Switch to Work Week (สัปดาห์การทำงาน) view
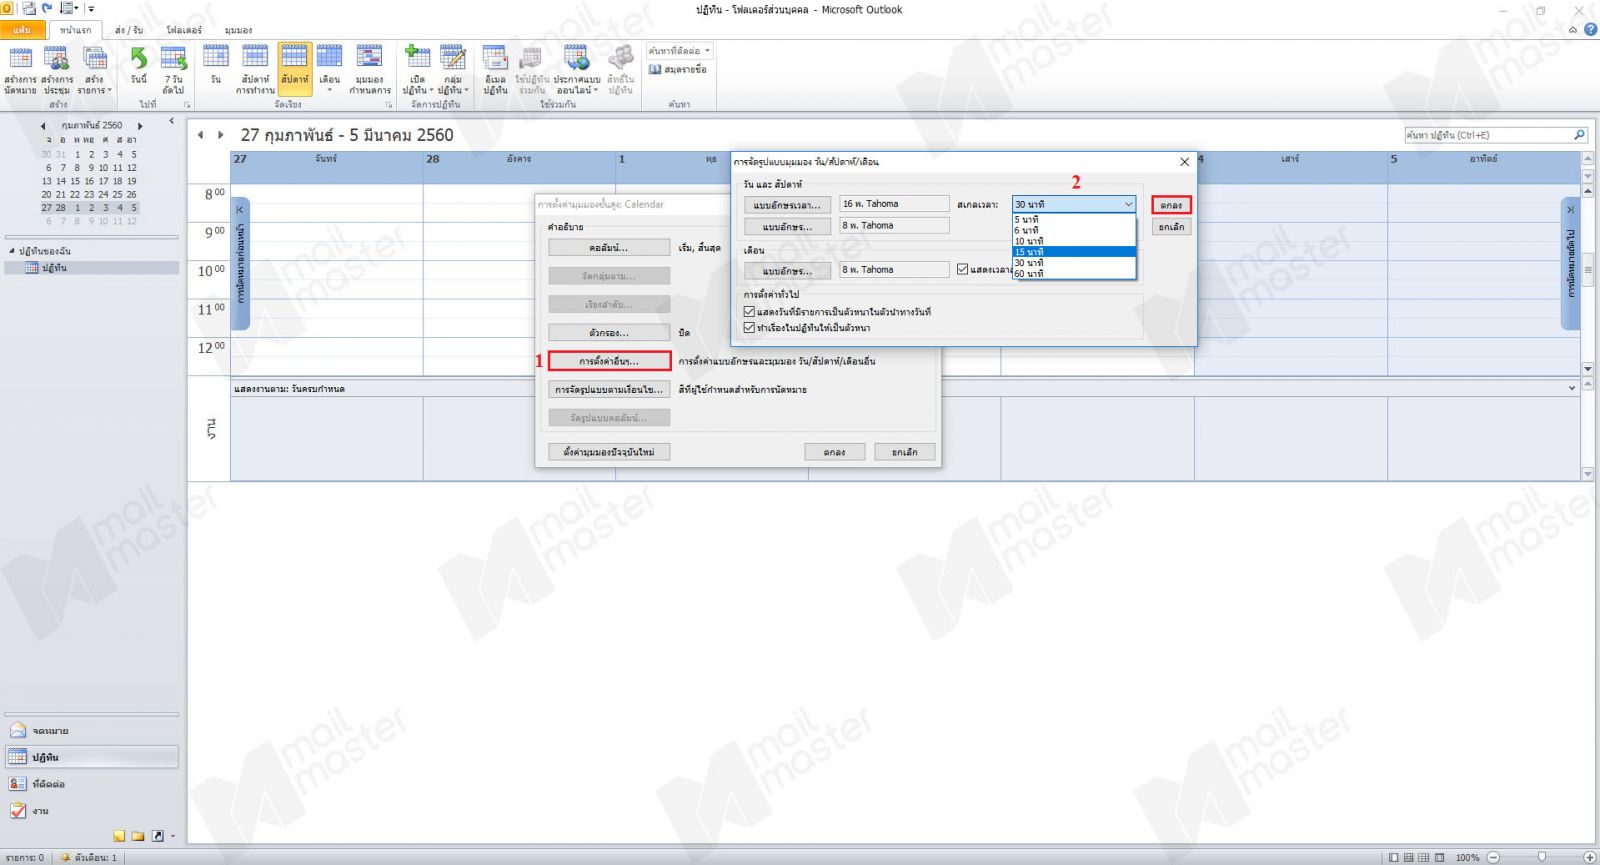Viewport: 1600px width, 865px height. click(256, 70)
